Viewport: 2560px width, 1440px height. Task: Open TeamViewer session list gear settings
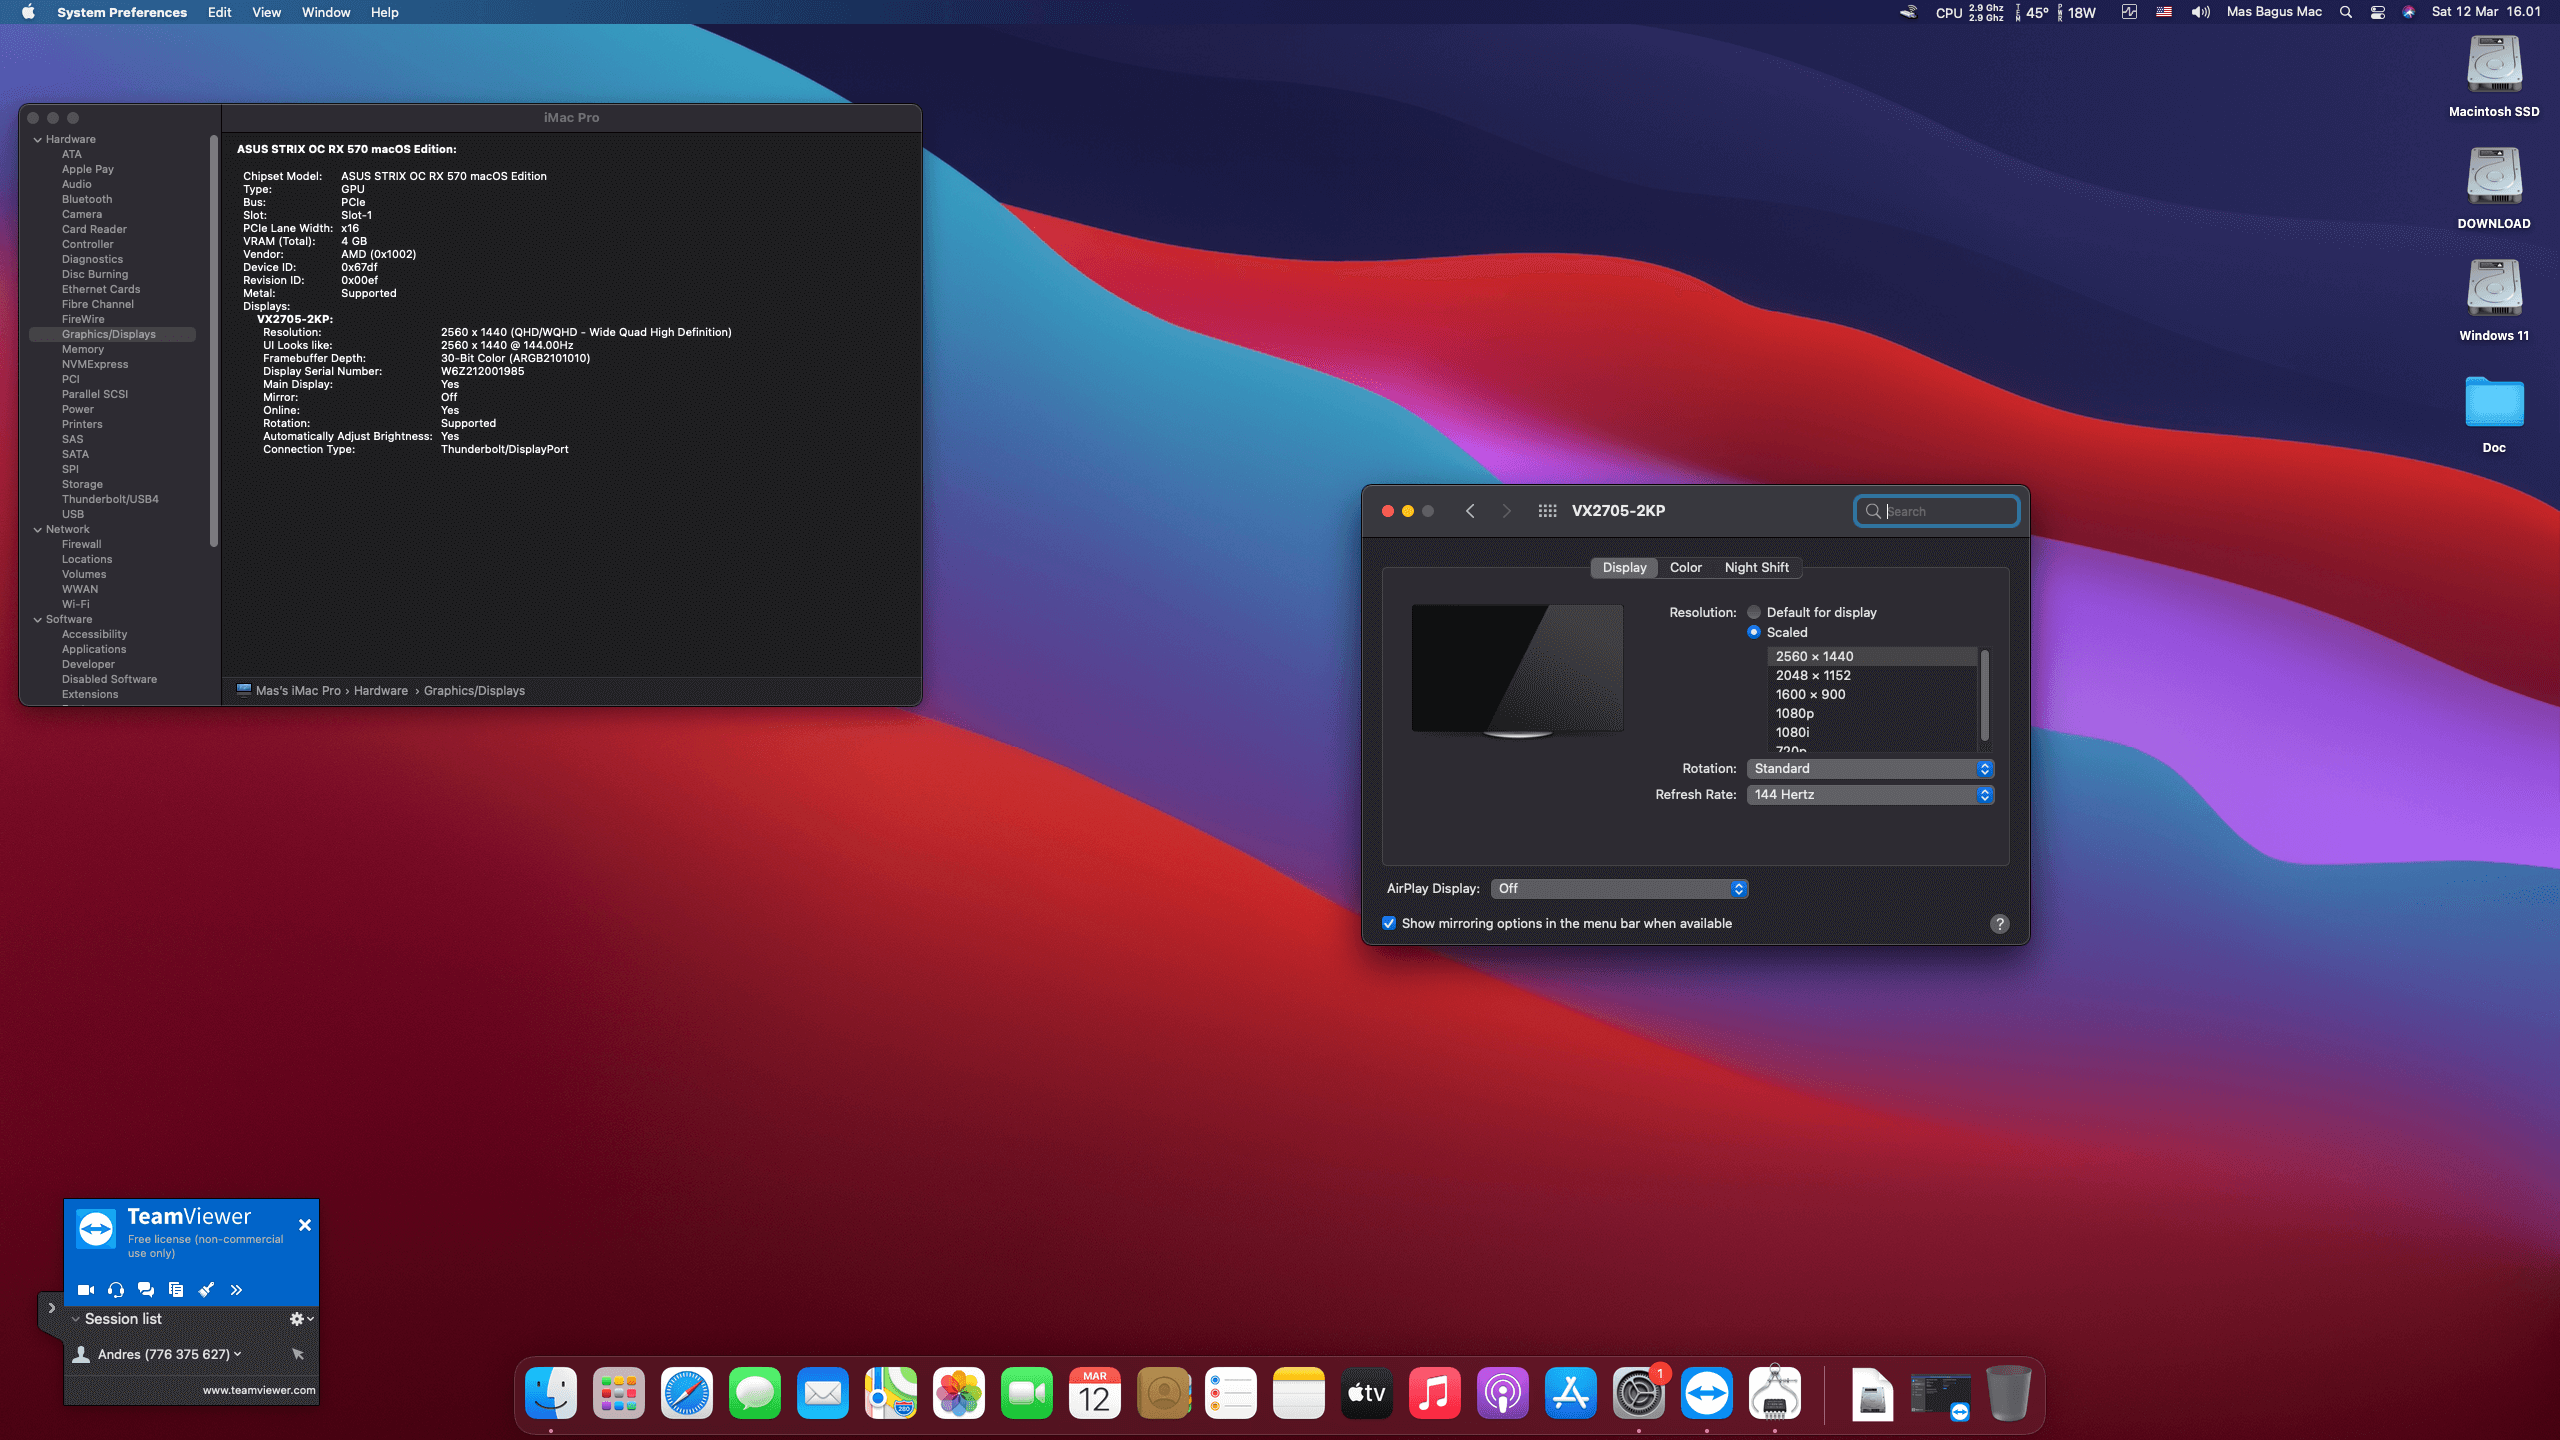pyautogui.click(x=299, y=1319)
